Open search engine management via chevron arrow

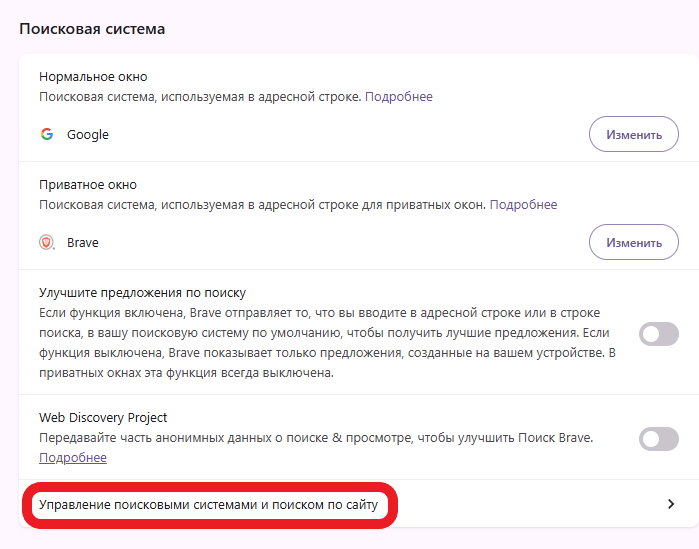click(x=671, y=504)
